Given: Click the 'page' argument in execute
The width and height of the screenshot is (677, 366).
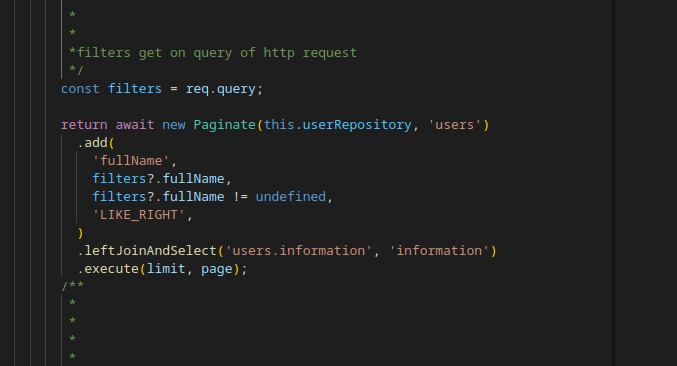Looking at the screenshot, I should click(217, 269).
